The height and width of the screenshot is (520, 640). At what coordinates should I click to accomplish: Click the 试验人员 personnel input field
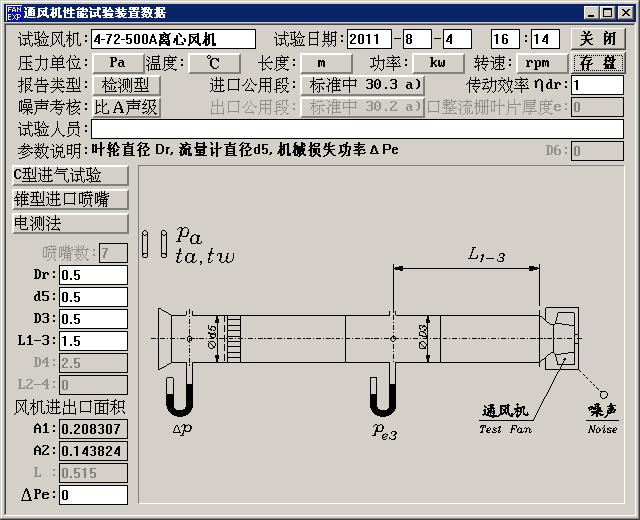pos(357,129)
